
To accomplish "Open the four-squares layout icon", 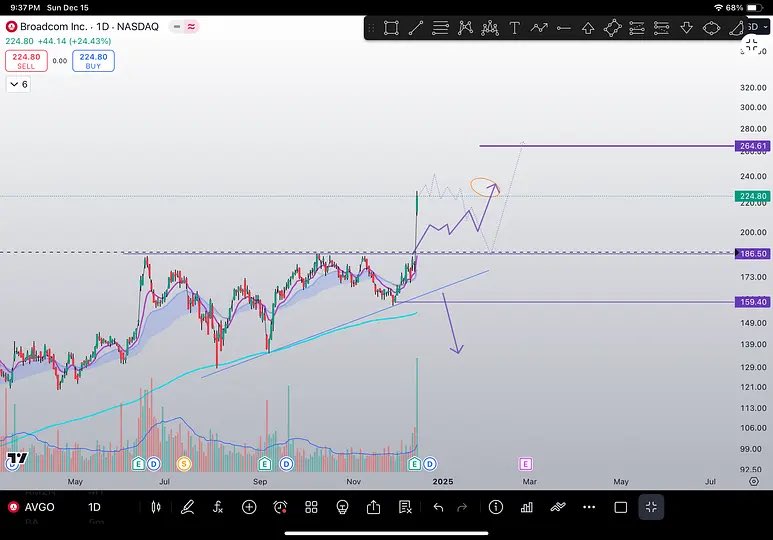I will [x=311, y=507].
